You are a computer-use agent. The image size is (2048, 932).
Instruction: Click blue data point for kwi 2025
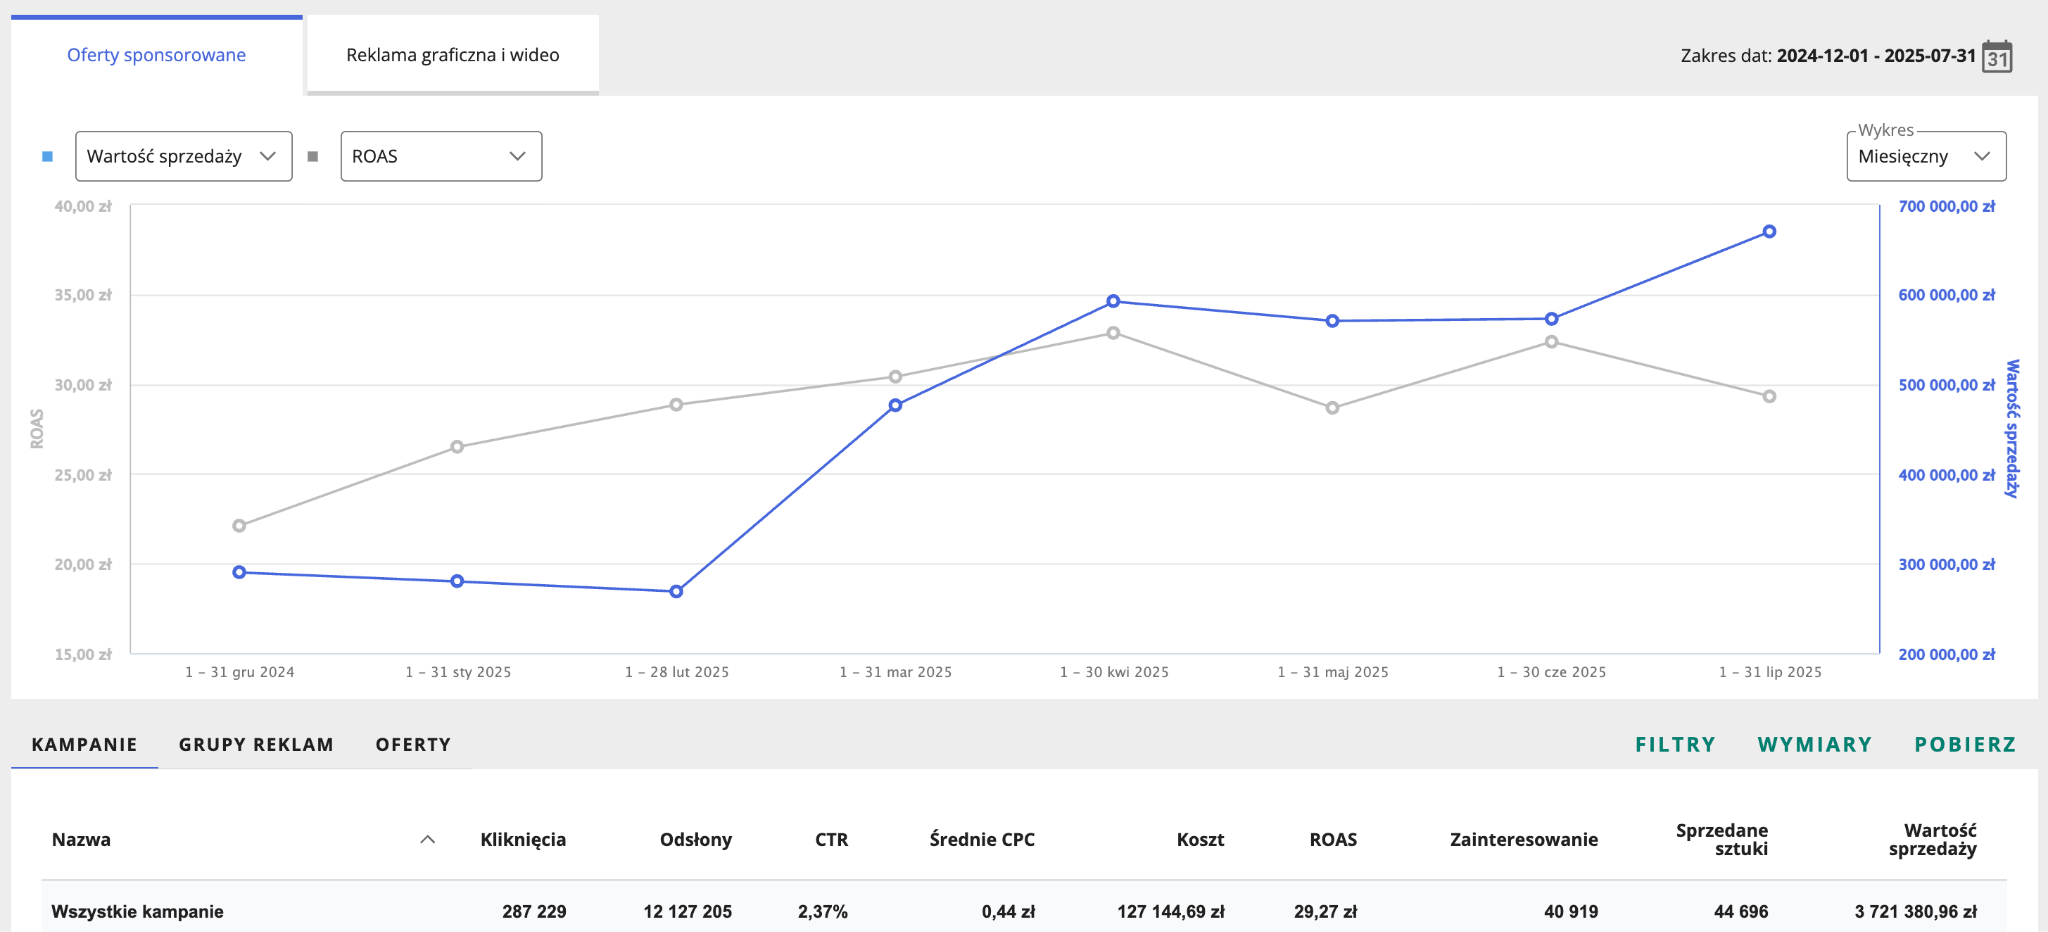(1113, 301)
